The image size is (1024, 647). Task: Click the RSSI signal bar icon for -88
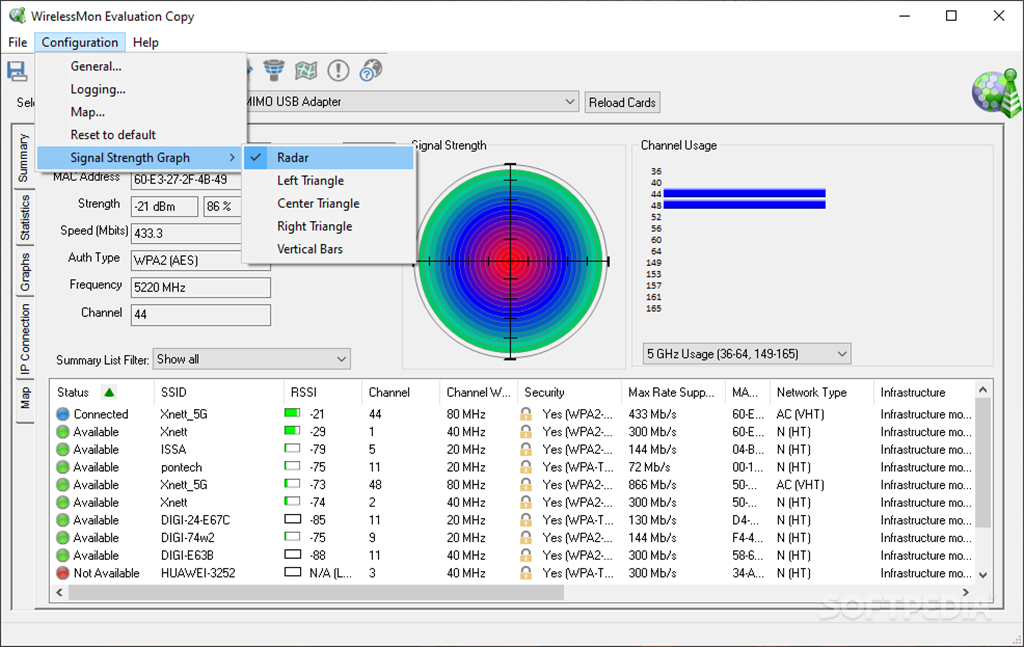tap(293, 554)
